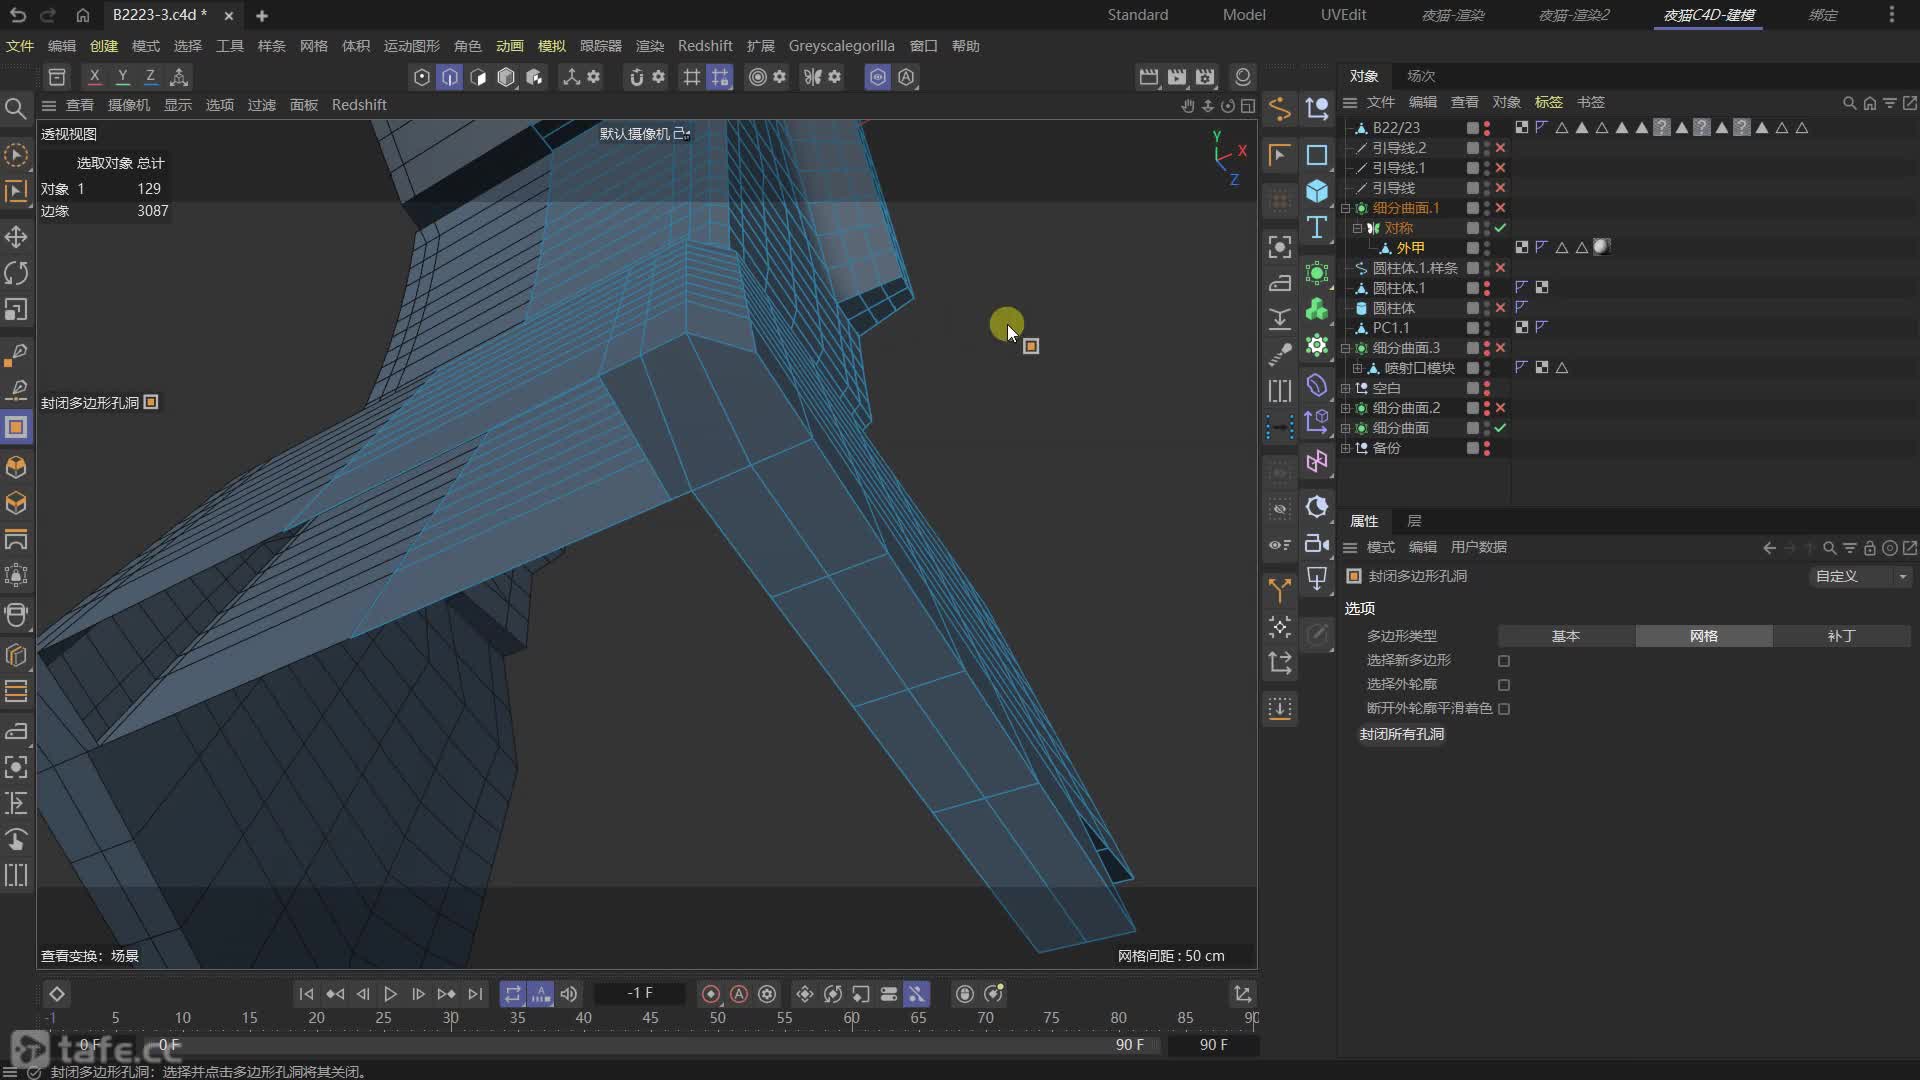Click the 封闭所有孔洞 button
Viewport: 1920px width, 1080px height.
1401,734
